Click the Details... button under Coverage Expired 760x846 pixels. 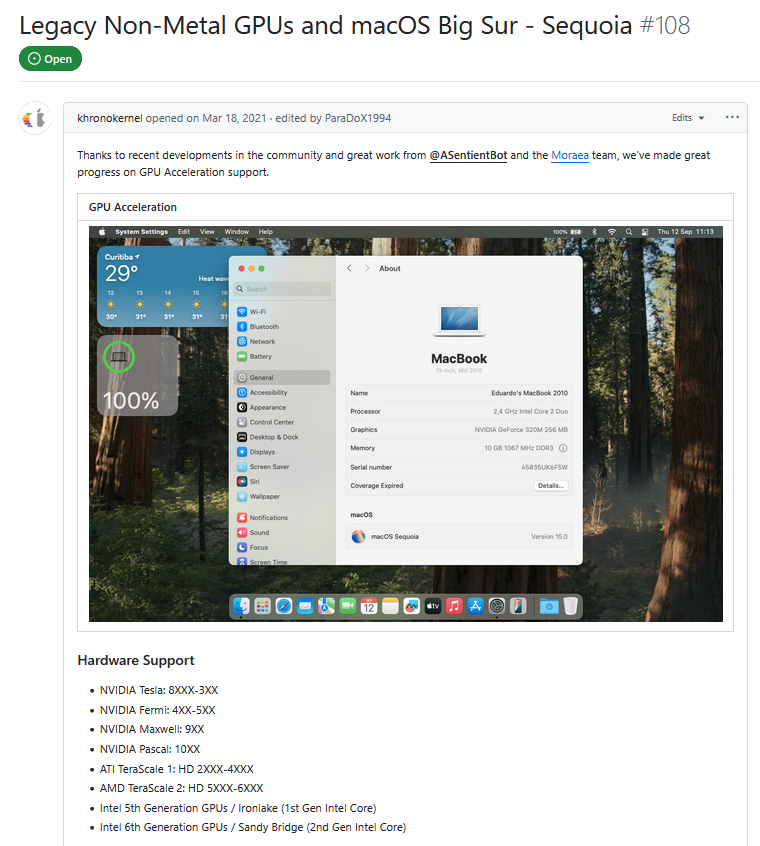[x=551, y=486]
